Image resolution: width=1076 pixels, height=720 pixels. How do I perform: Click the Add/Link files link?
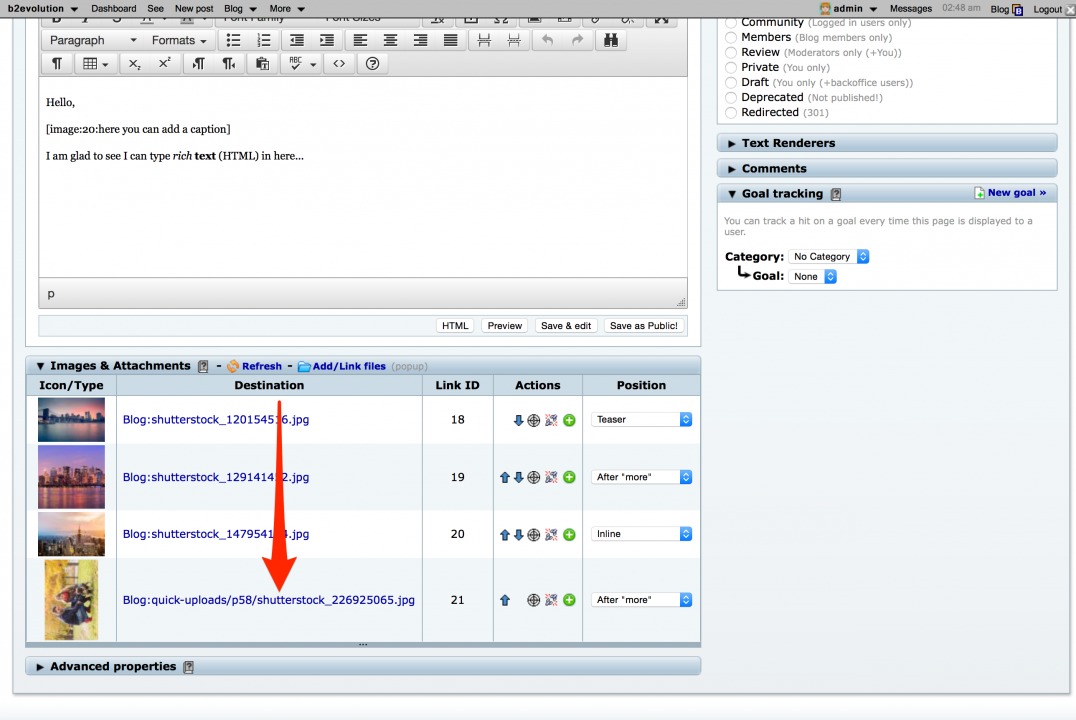click(342, 367)
